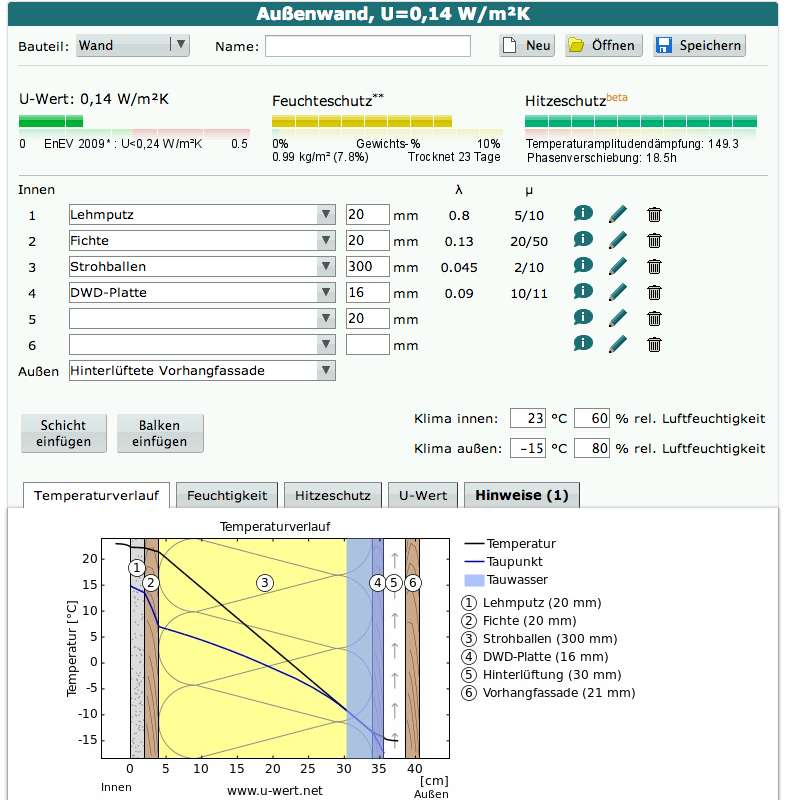This screenshot has height=800, width=786.
Task: Click the Speichern button
Action: pyautogui.click(x=699, y=45)
